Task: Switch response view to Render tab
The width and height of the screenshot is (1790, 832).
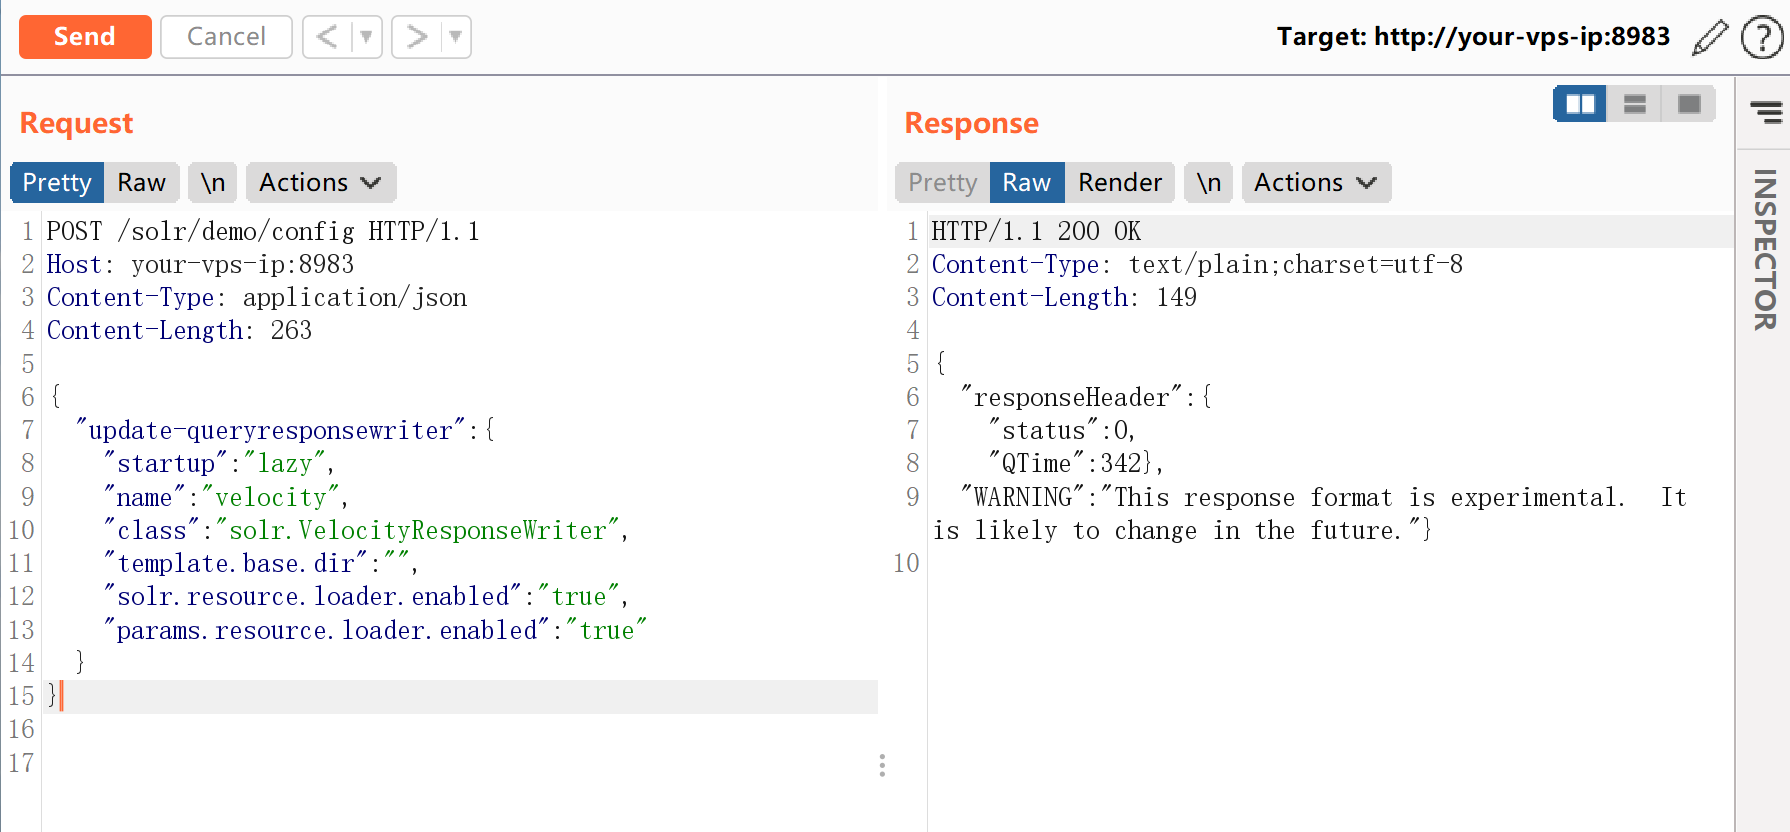Action: coord(1119,183)
